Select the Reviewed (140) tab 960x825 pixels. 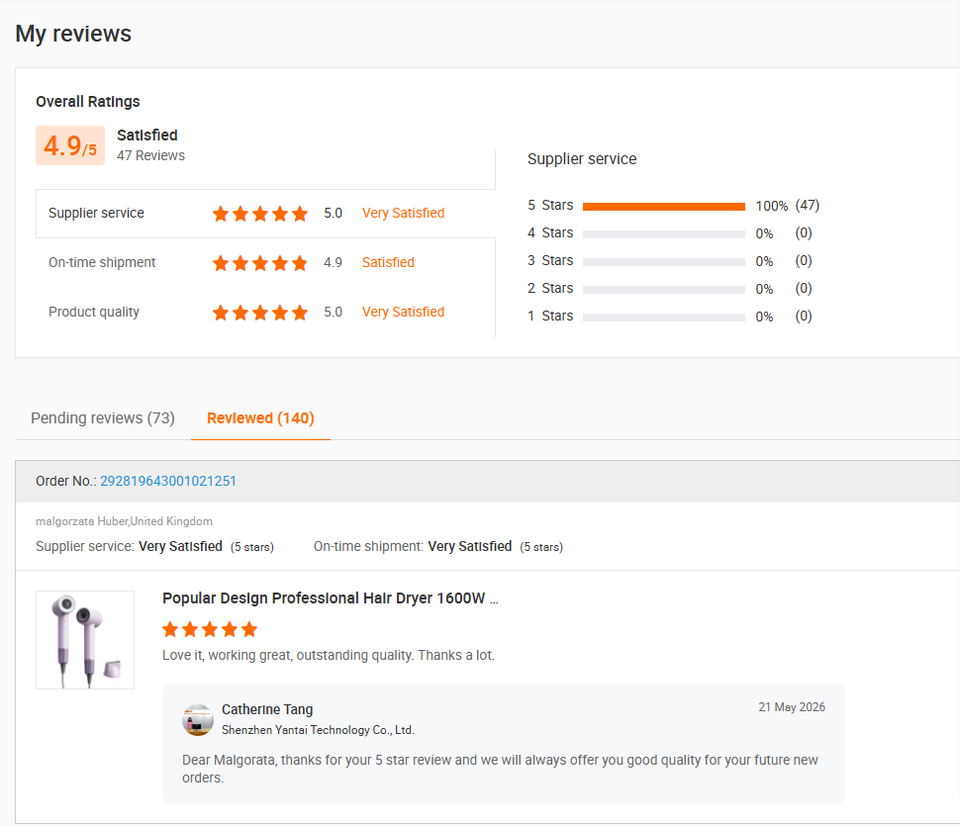[x=260, y=418]
